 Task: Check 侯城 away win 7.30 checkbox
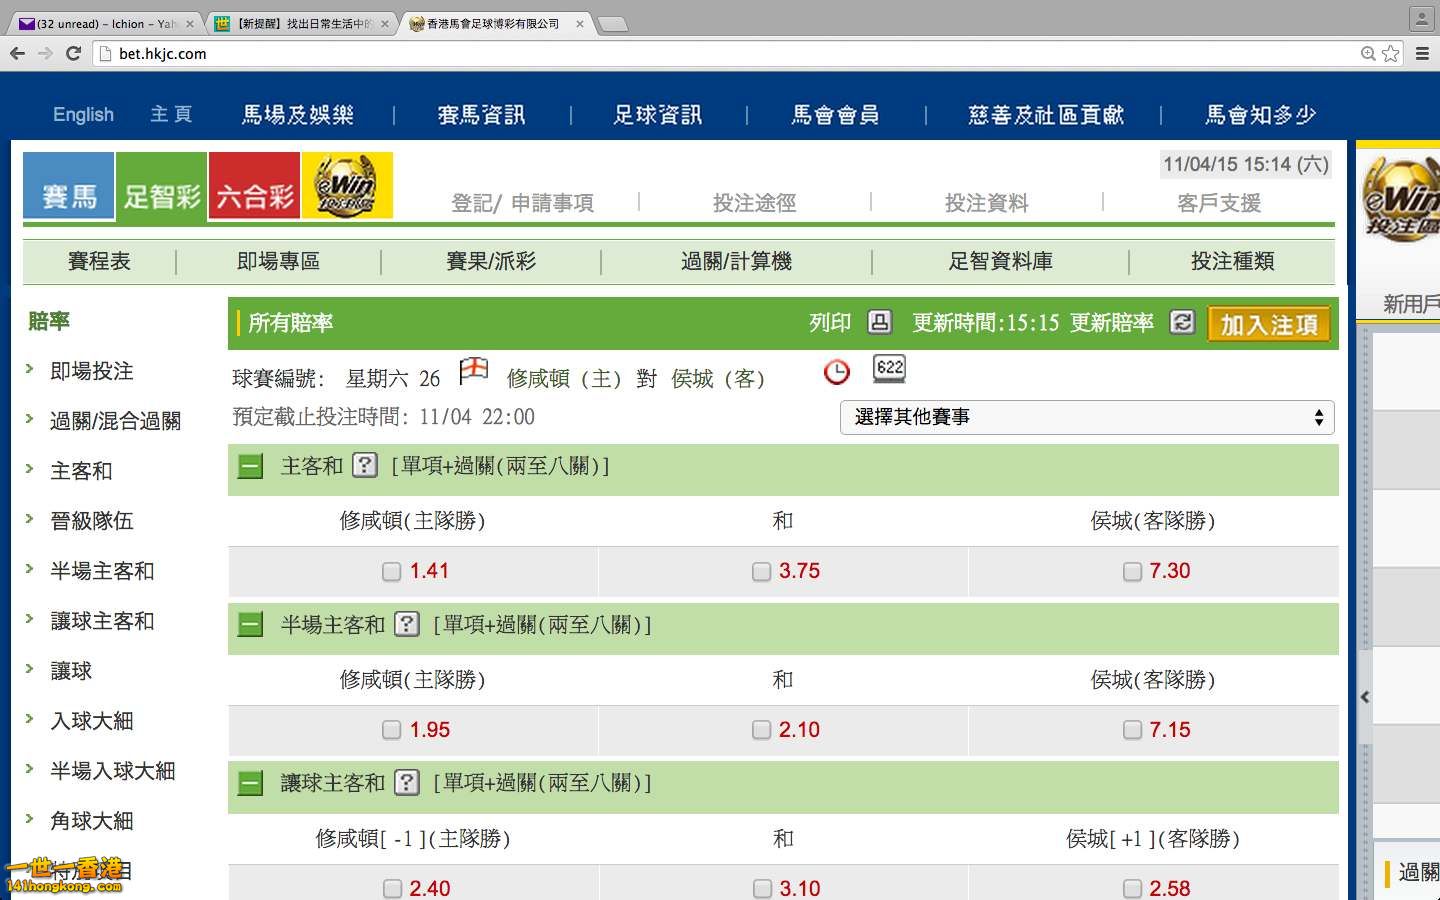tap(1132, 571)
